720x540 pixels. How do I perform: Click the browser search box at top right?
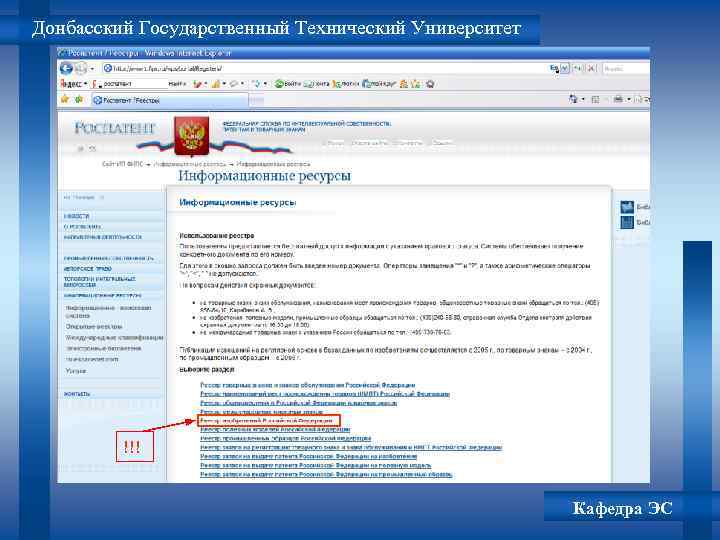pyautogui.click(x=625, y=68)
